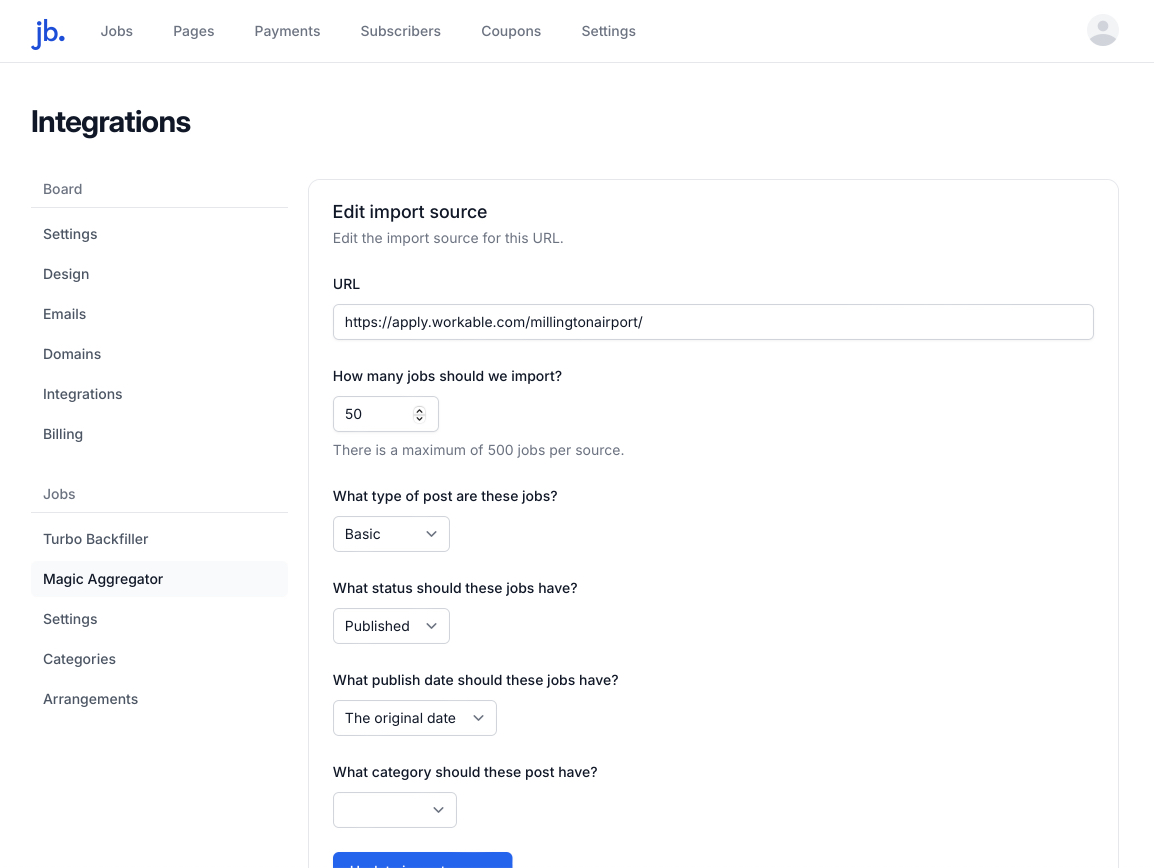Go to the Billing section
1154x868 pixels.
[x=63, y=434]
